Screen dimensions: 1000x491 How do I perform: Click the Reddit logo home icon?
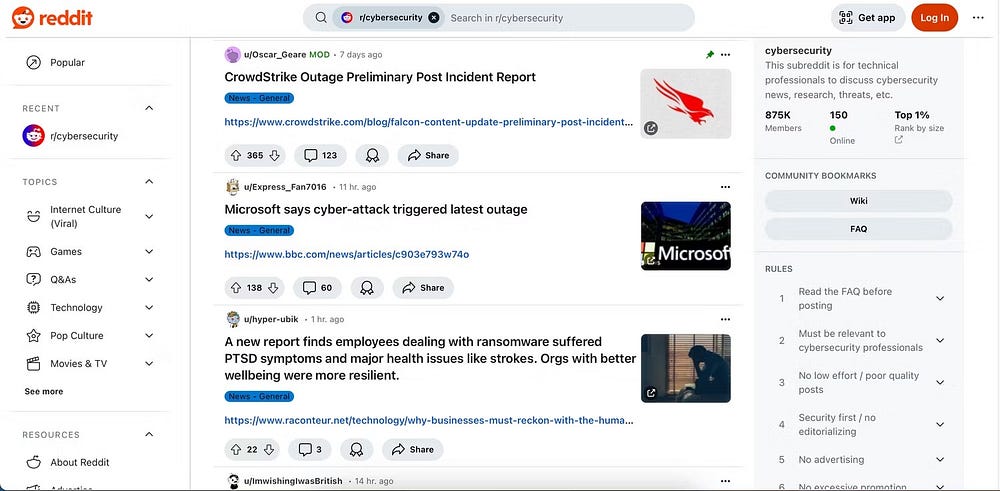52,17
